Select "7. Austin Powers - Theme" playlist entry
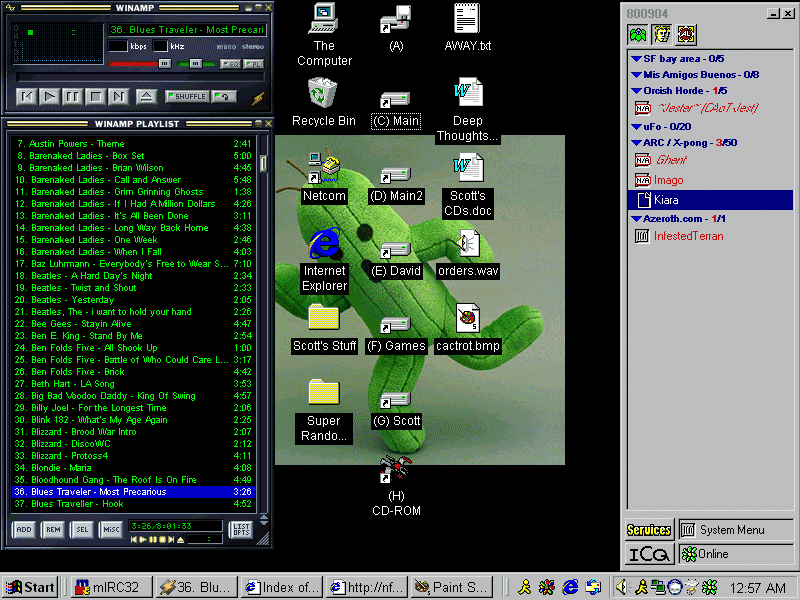 pos(133,144)
